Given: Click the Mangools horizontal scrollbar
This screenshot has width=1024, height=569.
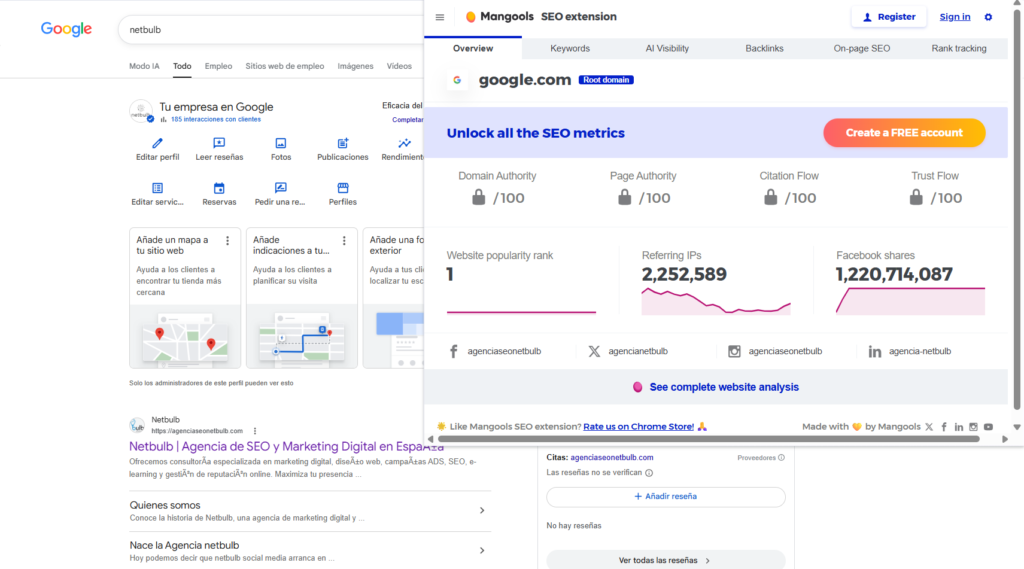Looking at the screenshot, I should pos(709,439).
